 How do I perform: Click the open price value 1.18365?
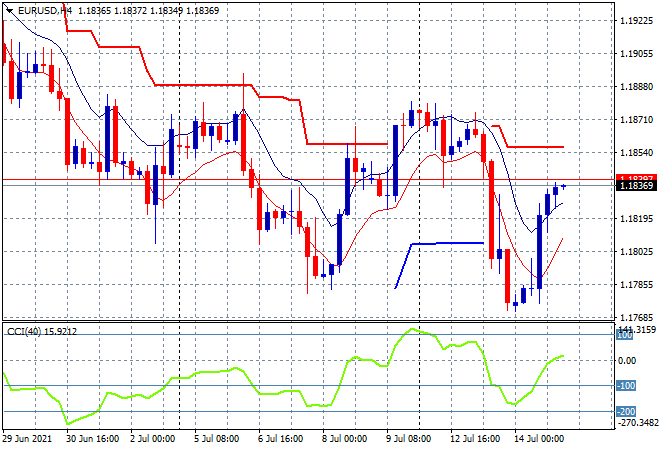[95, 11]
